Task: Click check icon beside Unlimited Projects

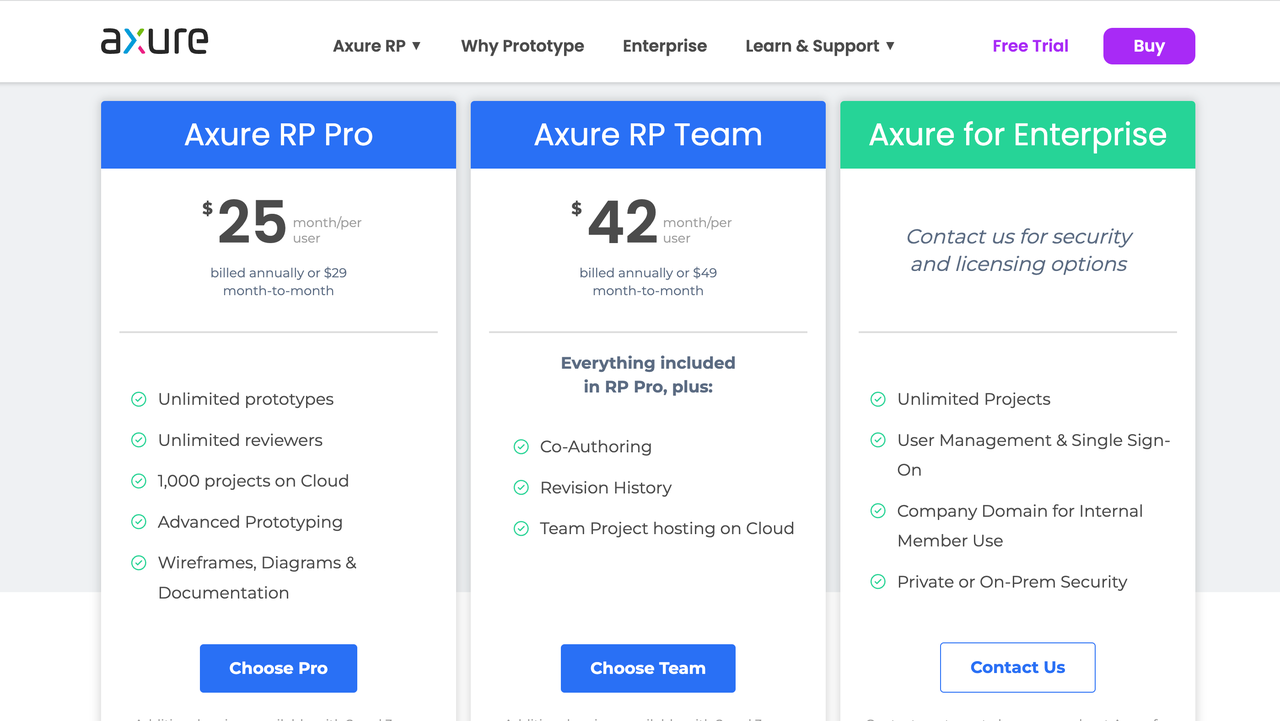Action: [878, 399]
